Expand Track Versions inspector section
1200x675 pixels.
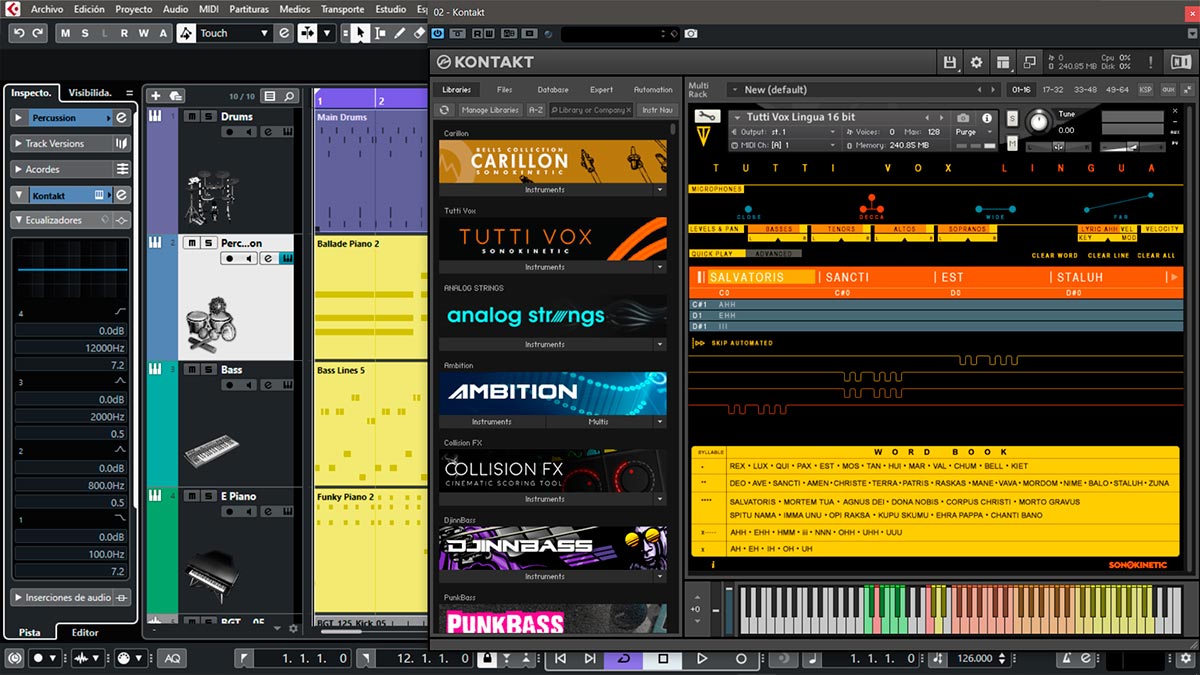click(19, 144)
